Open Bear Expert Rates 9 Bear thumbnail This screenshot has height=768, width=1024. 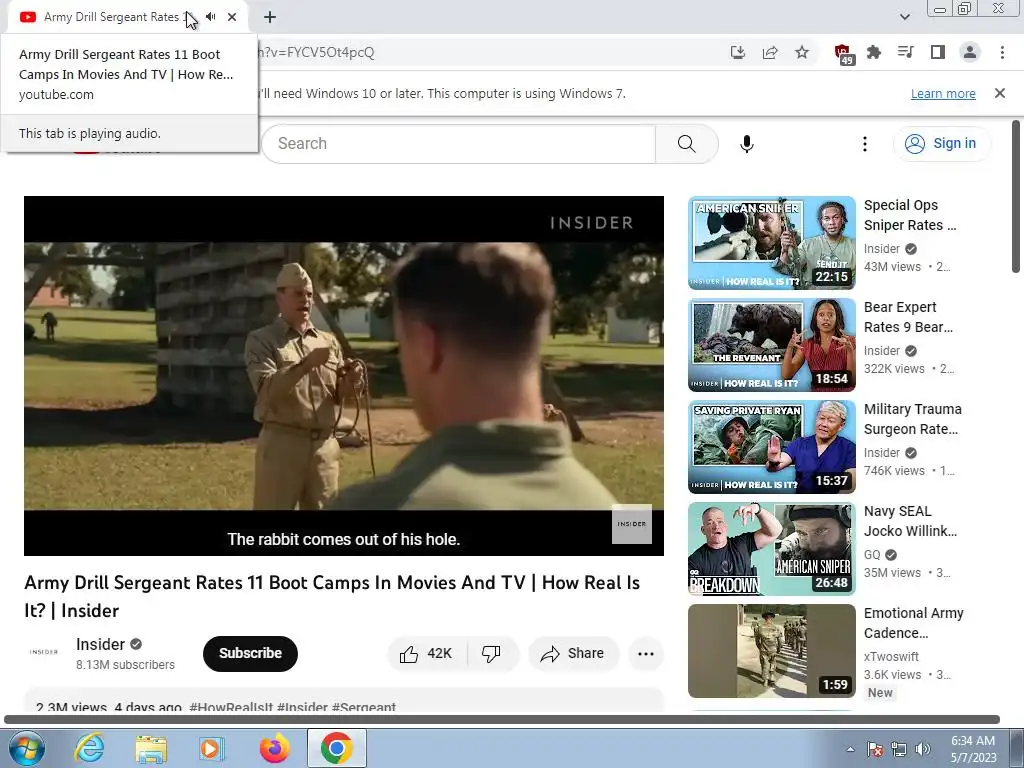[771, 345]
